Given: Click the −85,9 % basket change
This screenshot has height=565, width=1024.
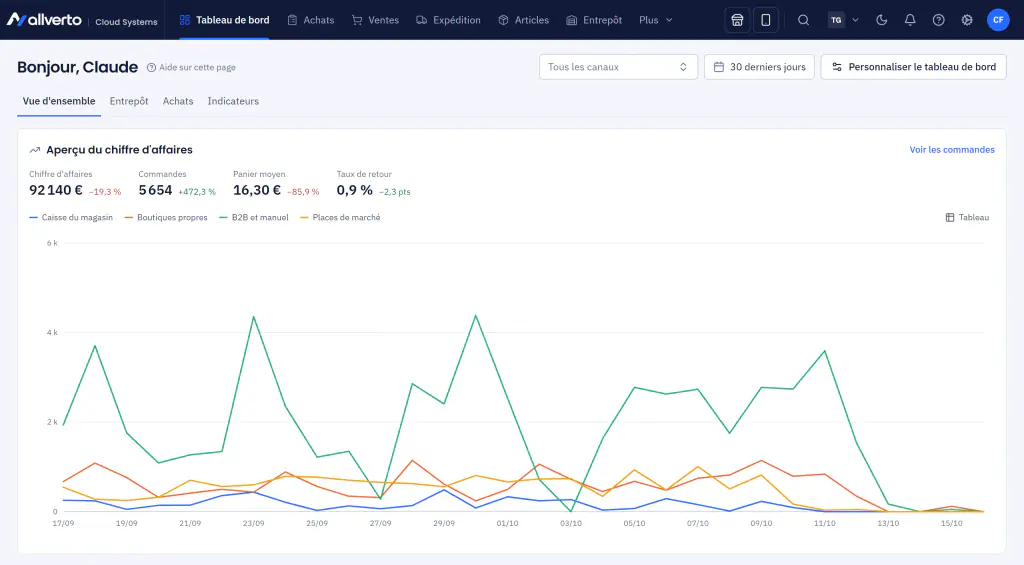Looking at the screenshot, I should pyautogui.click(x=303, y=192).
